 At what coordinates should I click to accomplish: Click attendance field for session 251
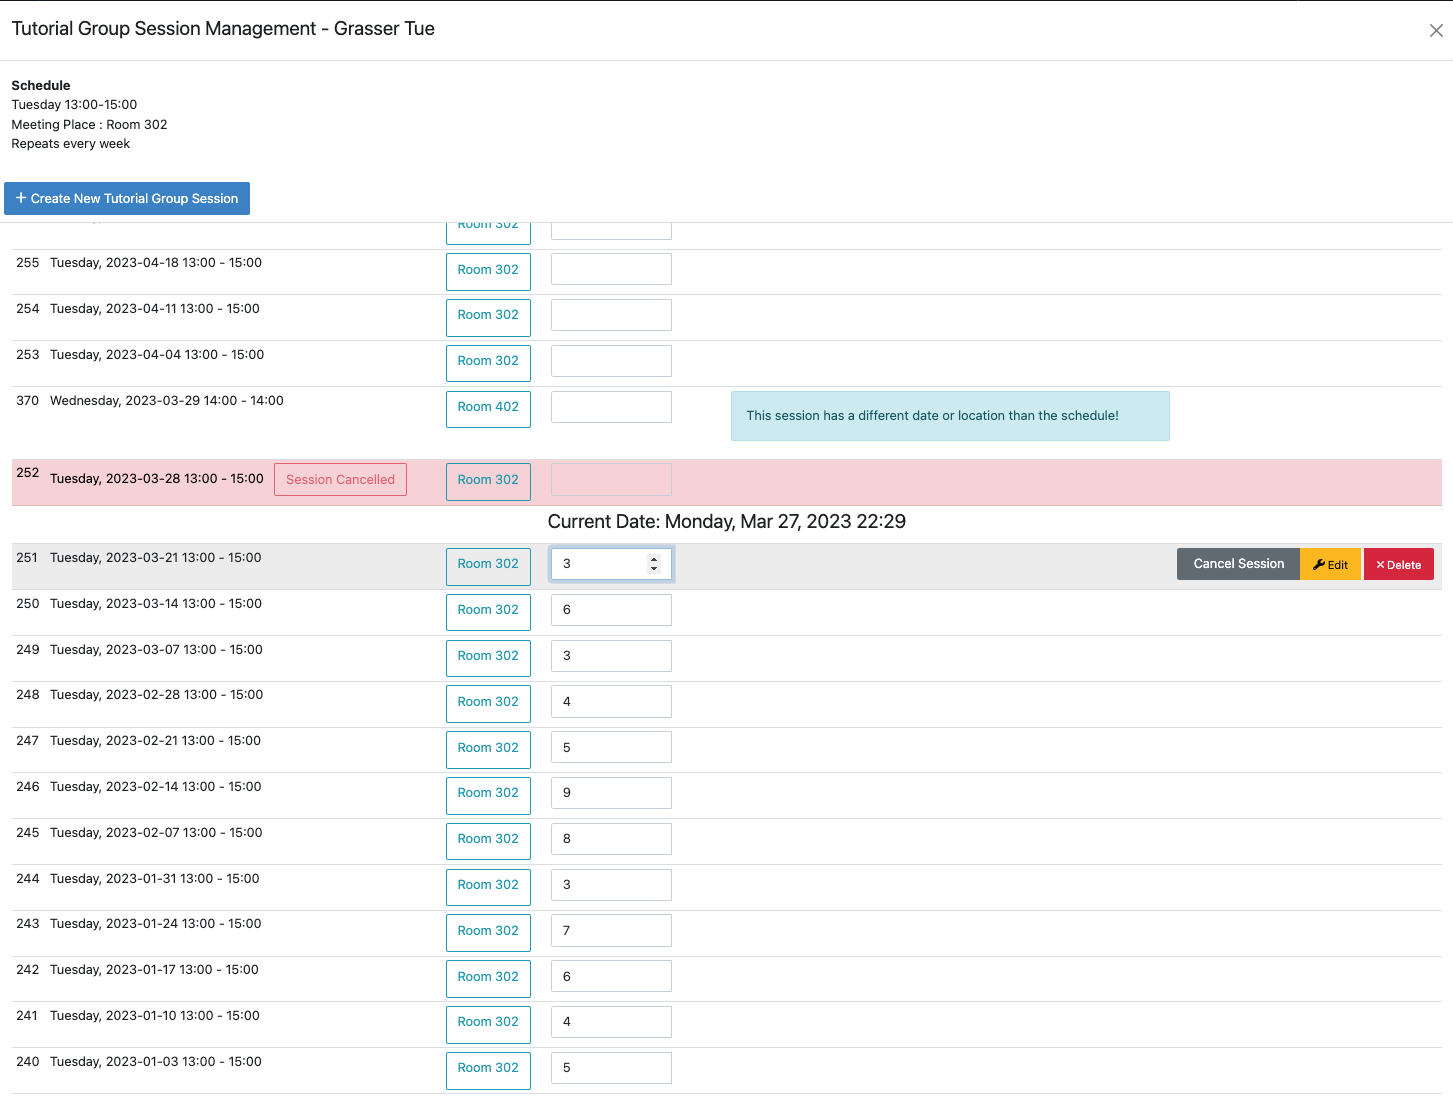(600, 564)
